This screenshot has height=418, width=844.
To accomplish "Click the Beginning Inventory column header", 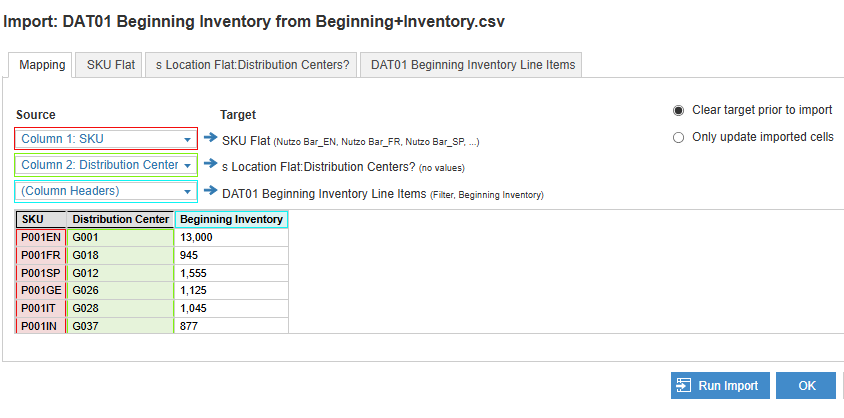I will 231,219.
